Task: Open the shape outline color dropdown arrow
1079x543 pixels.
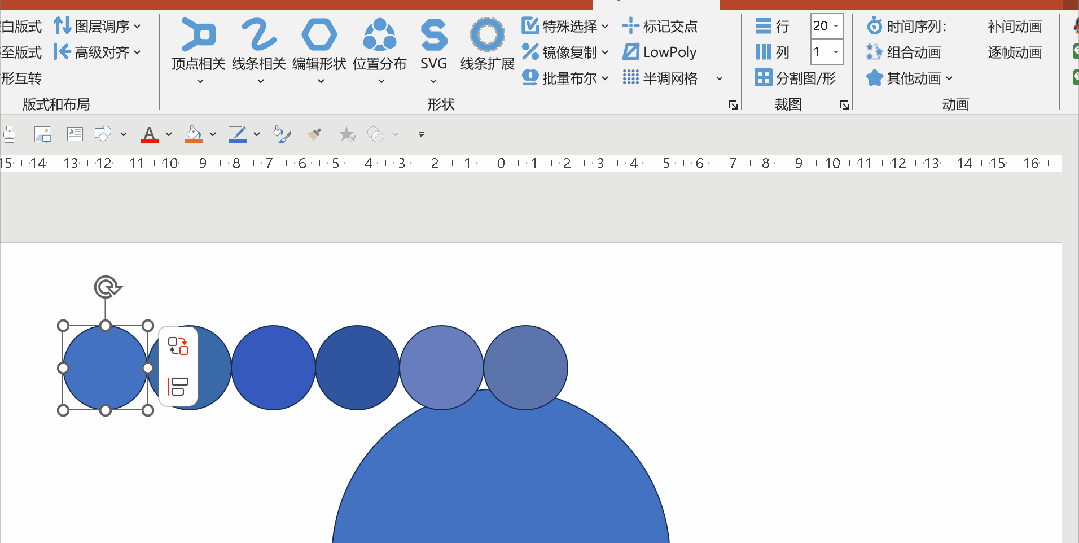Action: point(257,134)
